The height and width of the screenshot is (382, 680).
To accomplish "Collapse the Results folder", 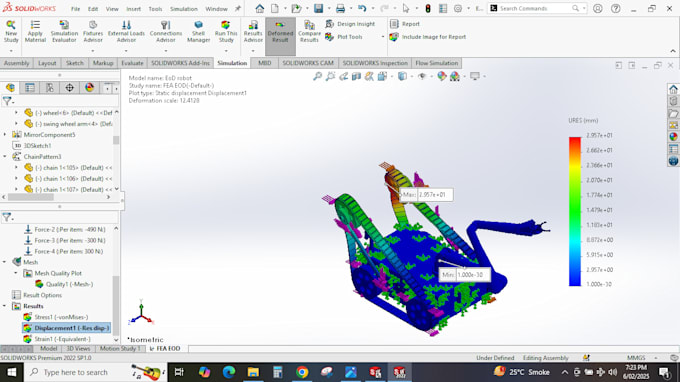I will coord(5,306).
